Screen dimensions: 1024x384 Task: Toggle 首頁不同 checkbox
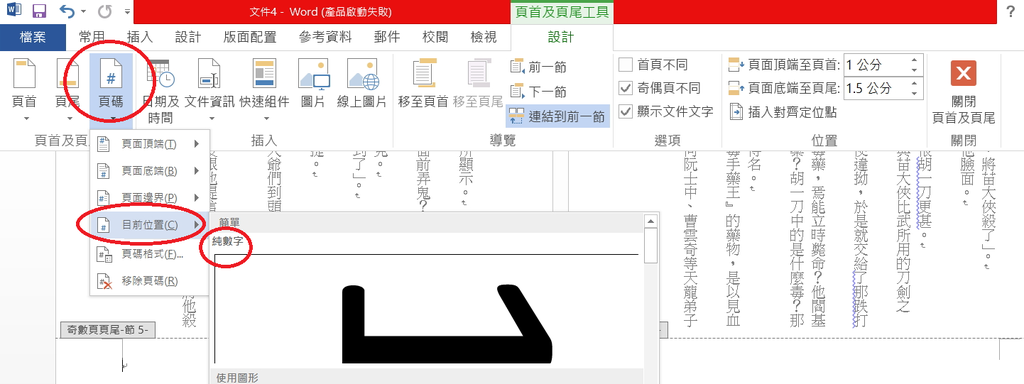point(626,65)
